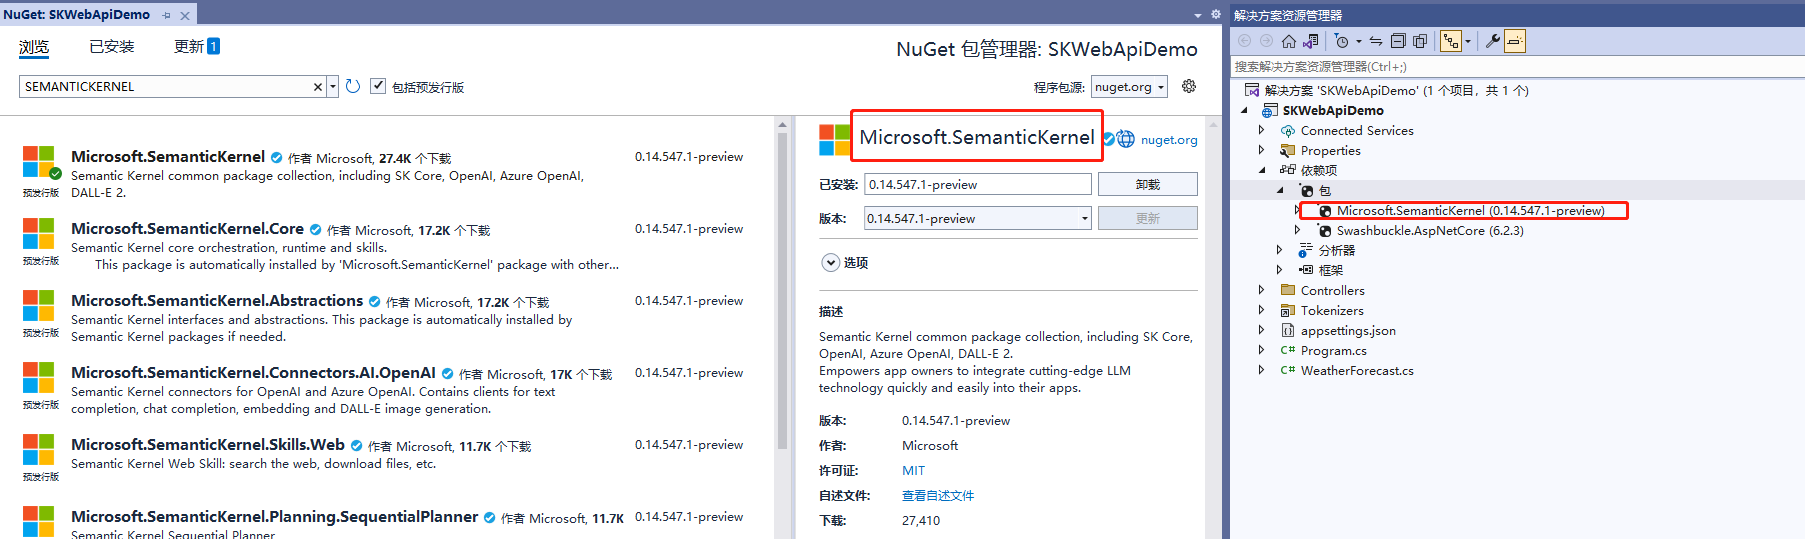This screenshot has height=539, width=1805.
Task: Click the Swashbuckle.AspNetCore package icon in tree
Action: click(1325, 231)
